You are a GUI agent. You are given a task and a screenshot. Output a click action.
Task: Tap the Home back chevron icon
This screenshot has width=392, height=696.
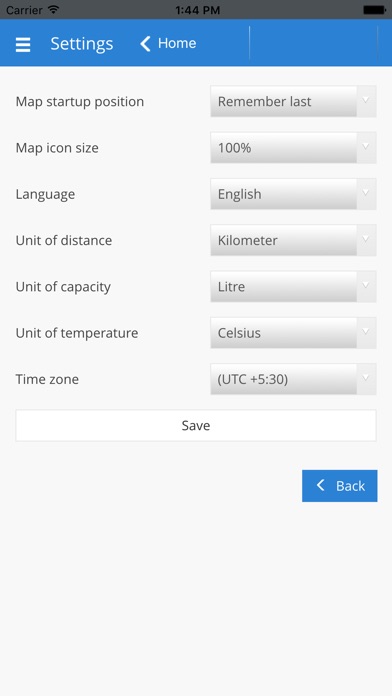pos(145,44)
